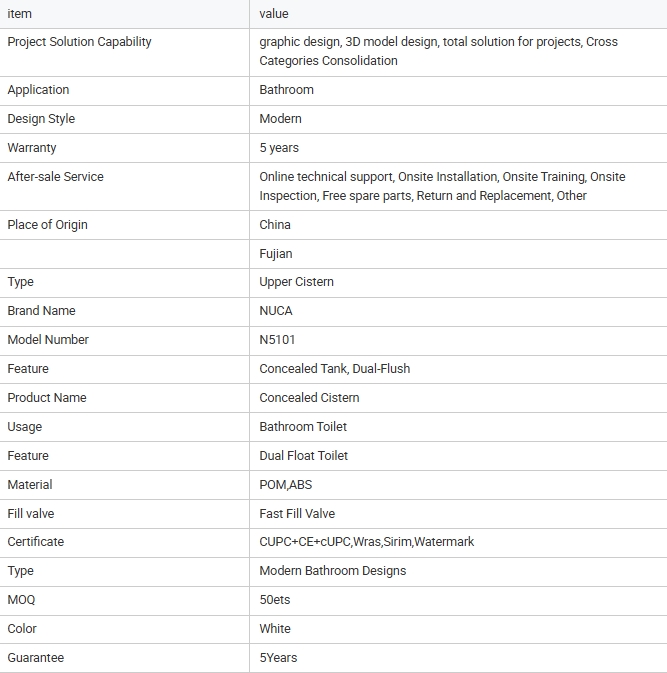Click the 'item' column header
Image resolution: width=667 pixels, height=673 pixels.
click(20, 14)
